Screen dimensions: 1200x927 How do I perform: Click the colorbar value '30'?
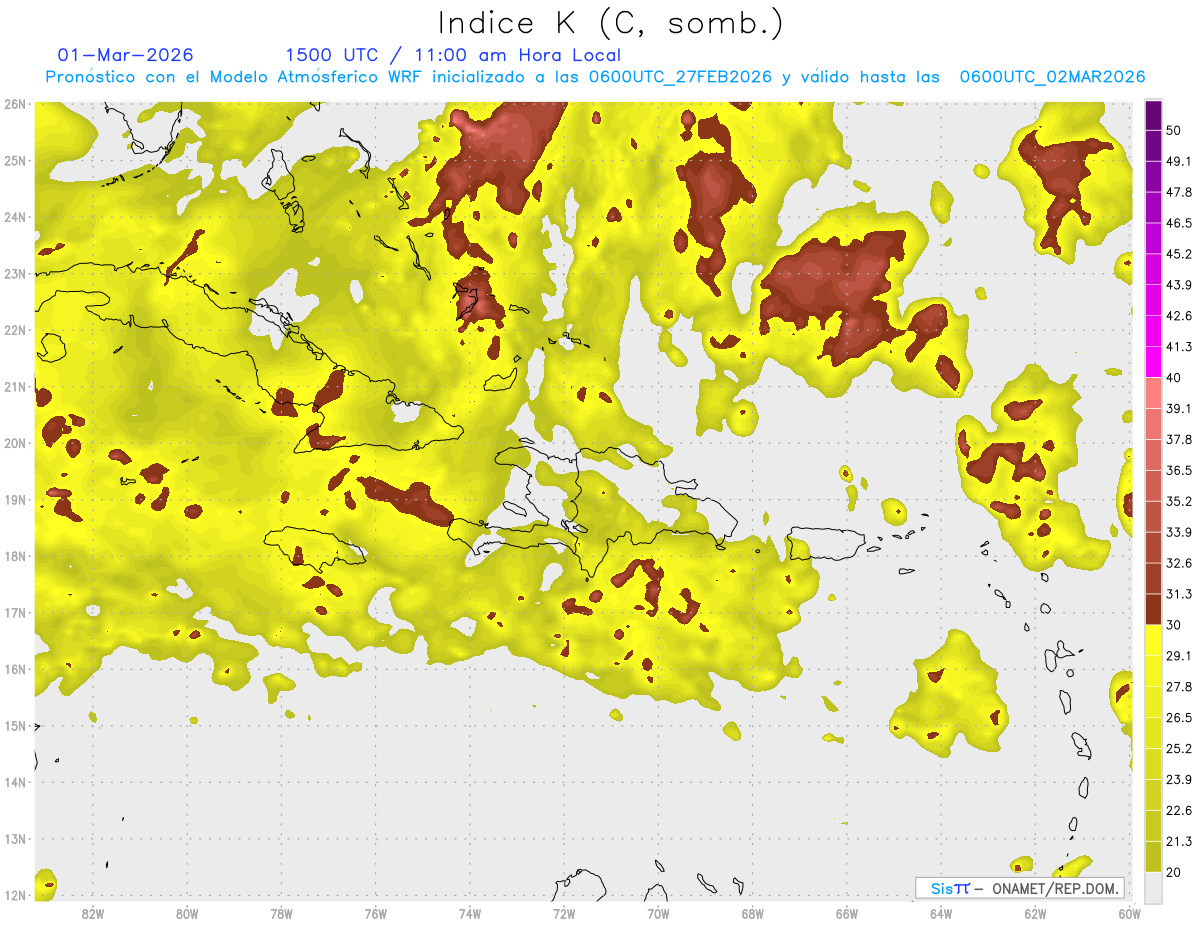[x=1174, y=625]
